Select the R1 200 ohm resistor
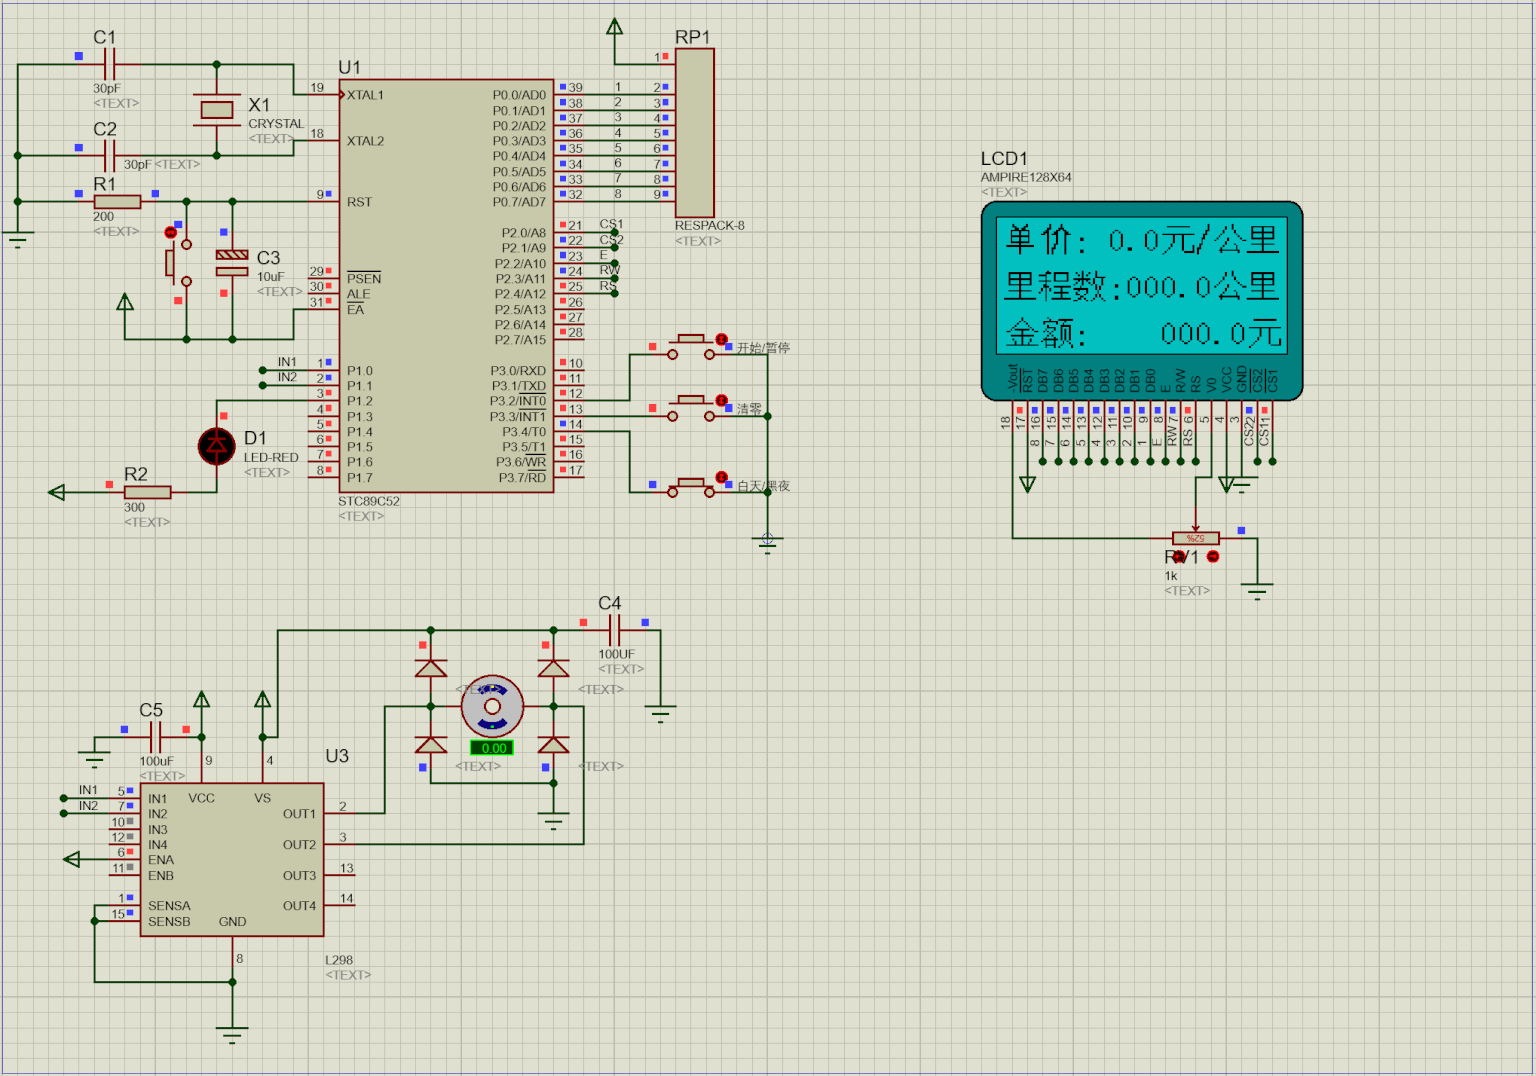Screen dimensions: 1536x1076 117,202
